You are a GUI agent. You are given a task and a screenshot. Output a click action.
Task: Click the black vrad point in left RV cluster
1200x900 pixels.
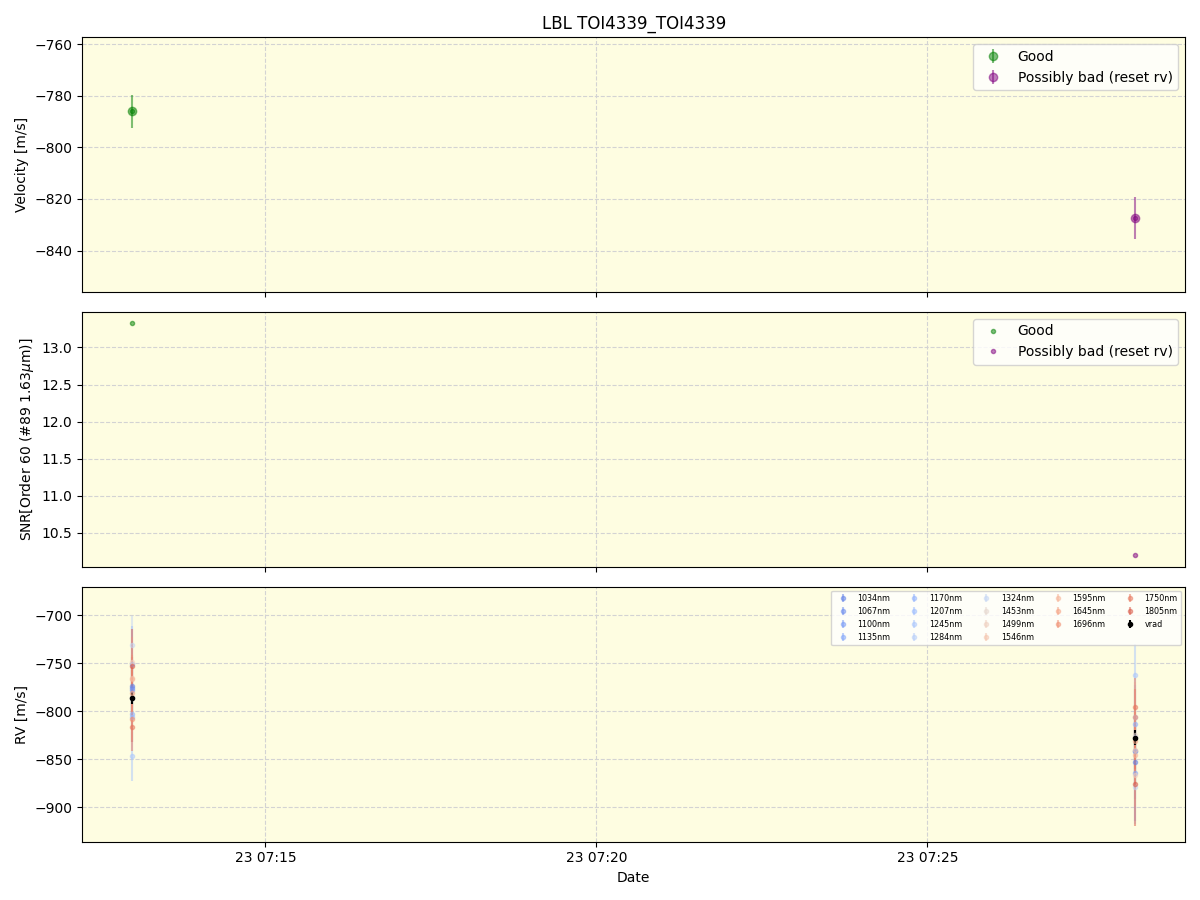tap(132, 699)
